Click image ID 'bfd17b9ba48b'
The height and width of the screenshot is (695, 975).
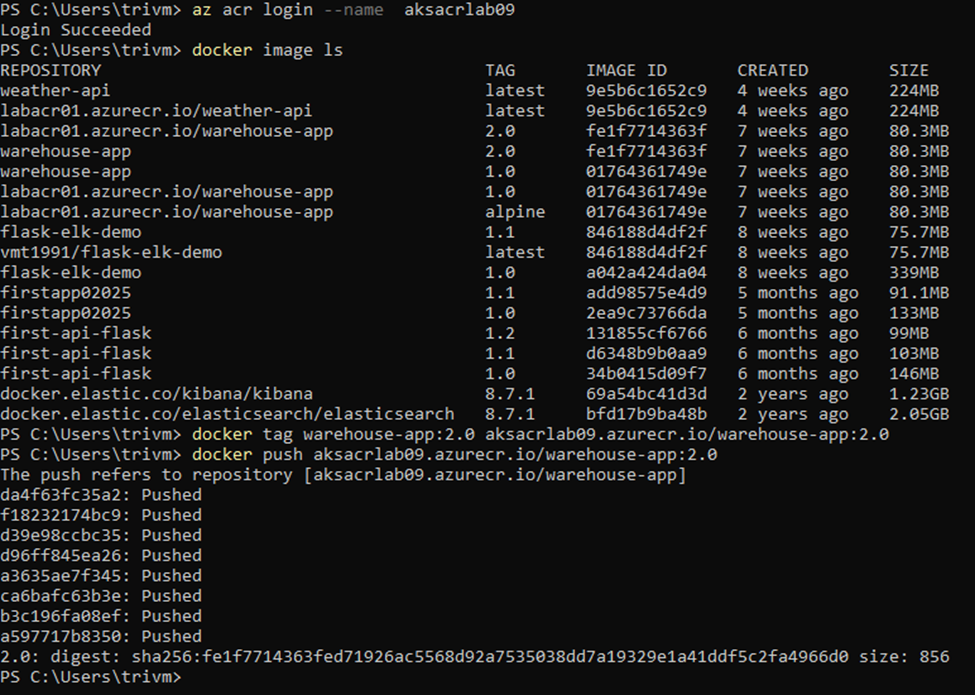(x=646, y=414)
